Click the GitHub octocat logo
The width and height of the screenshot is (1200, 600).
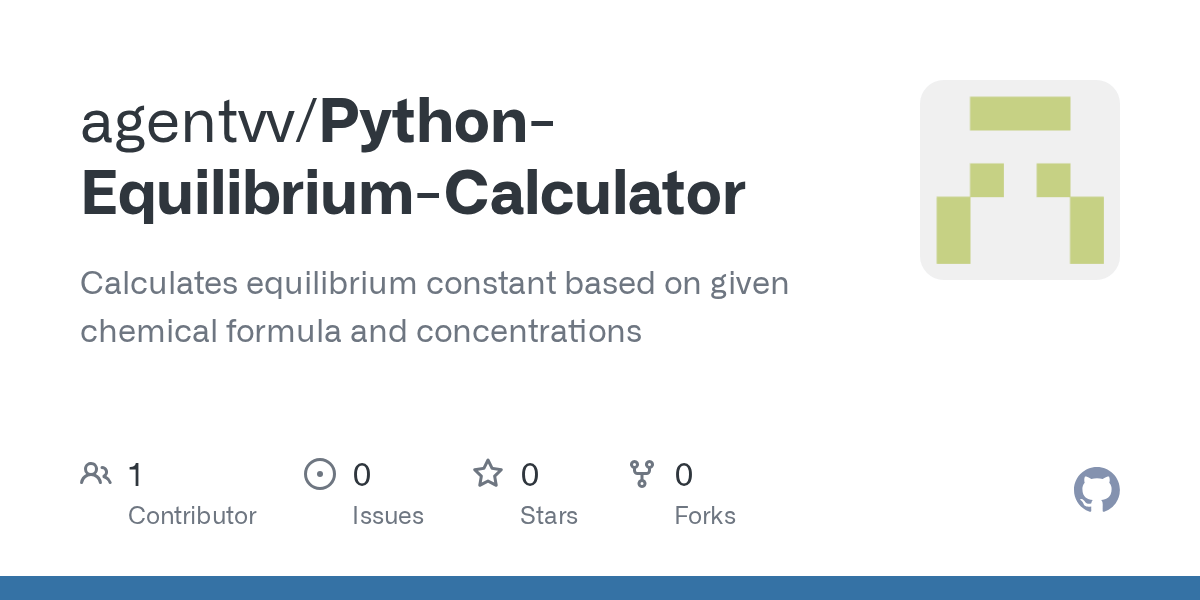(1096, 490)
